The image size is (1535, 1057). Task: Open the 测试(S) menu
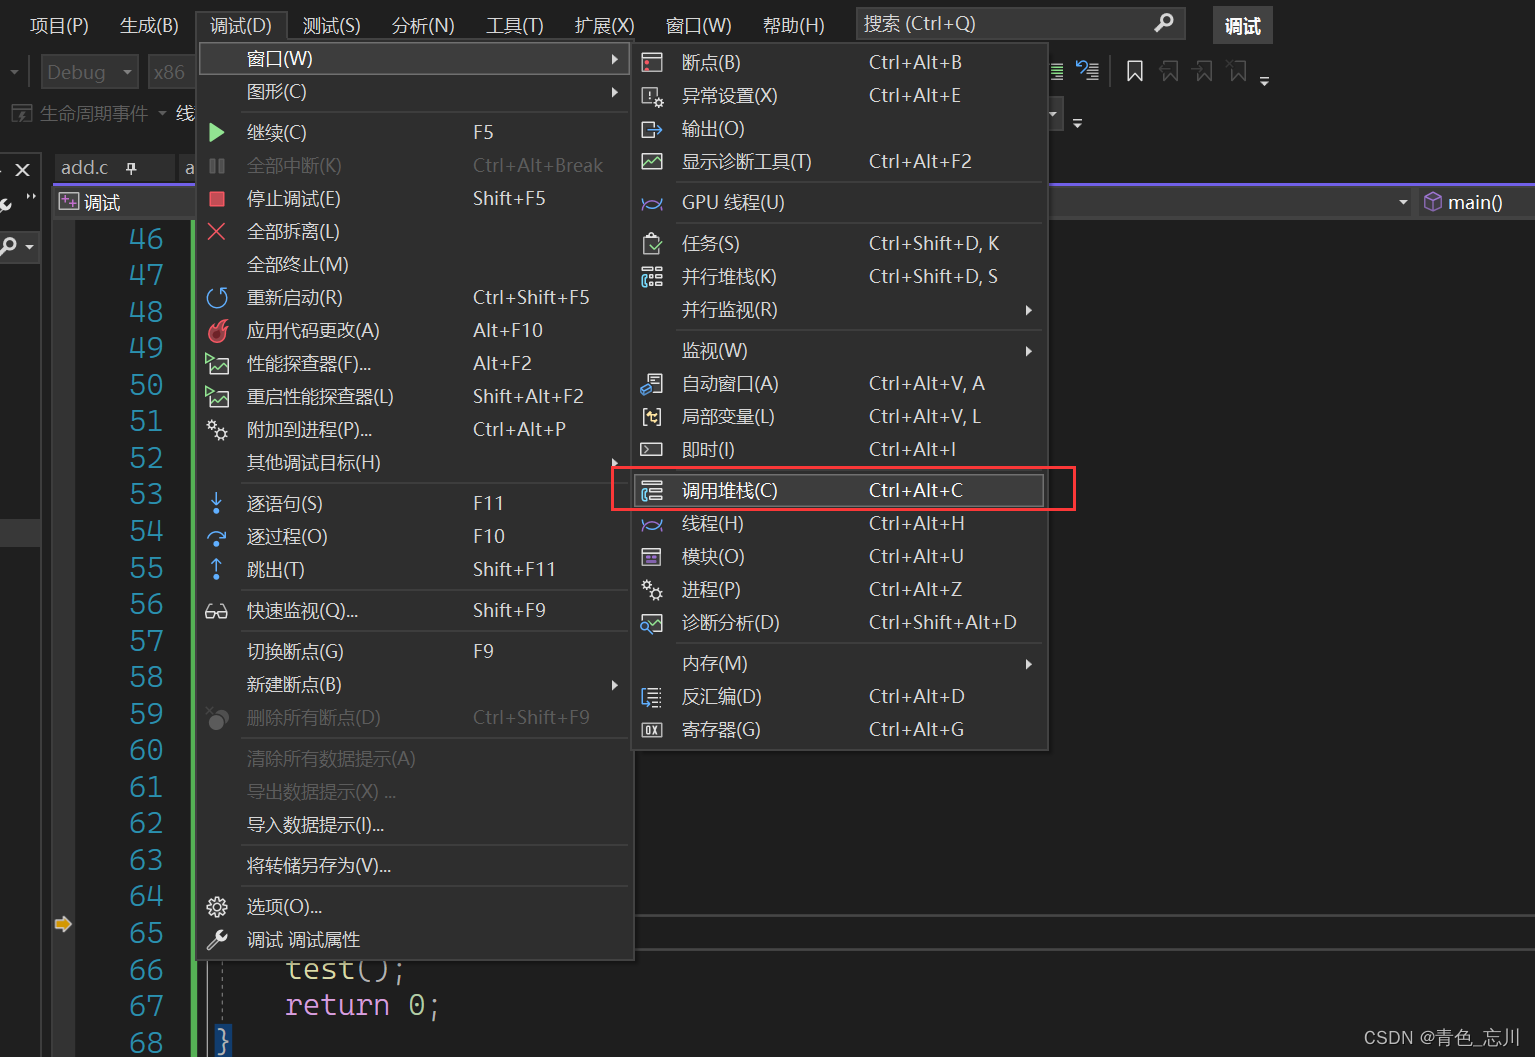pyautogui.click(x=332, y=25)
